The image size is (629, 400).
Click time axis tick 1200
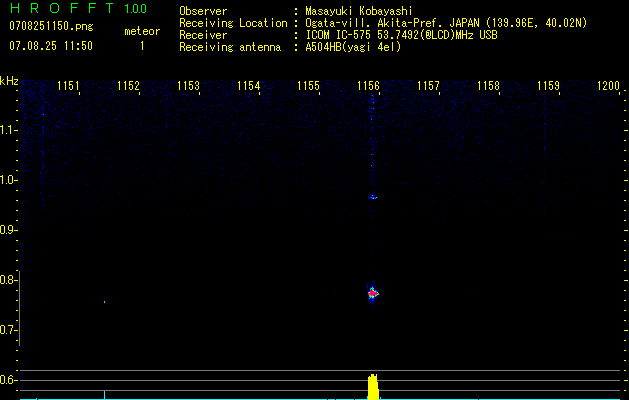[x=609, y=86]
